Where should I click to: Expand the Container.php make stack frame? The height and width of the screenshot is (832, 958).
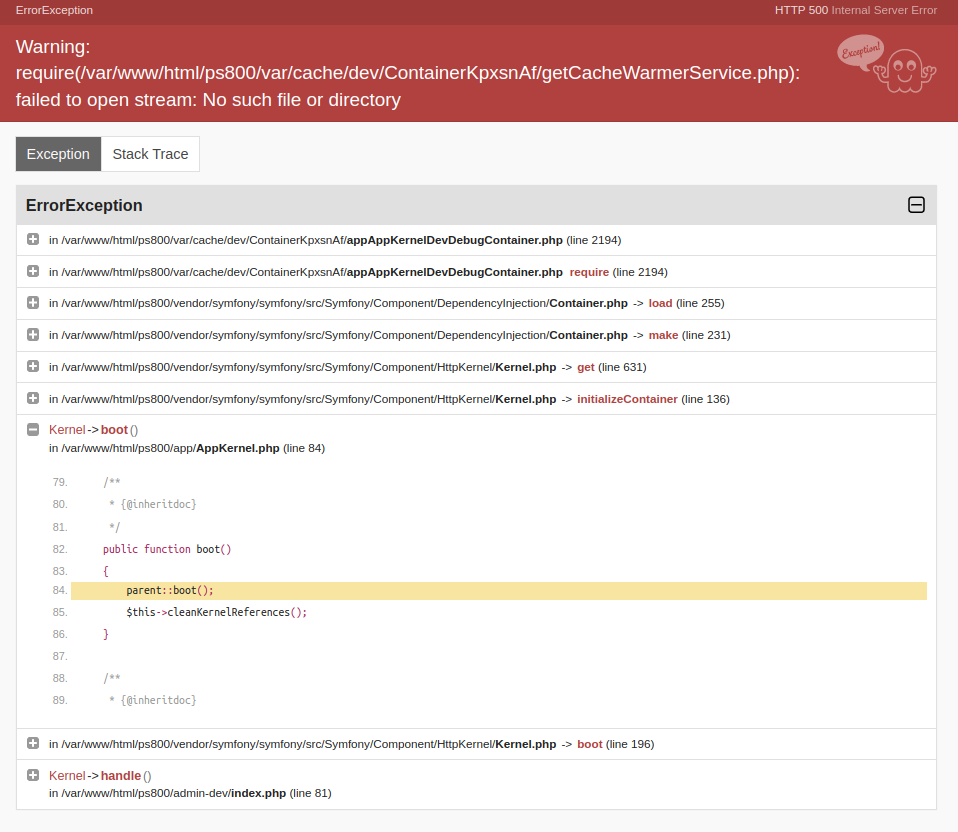point(31,335)
